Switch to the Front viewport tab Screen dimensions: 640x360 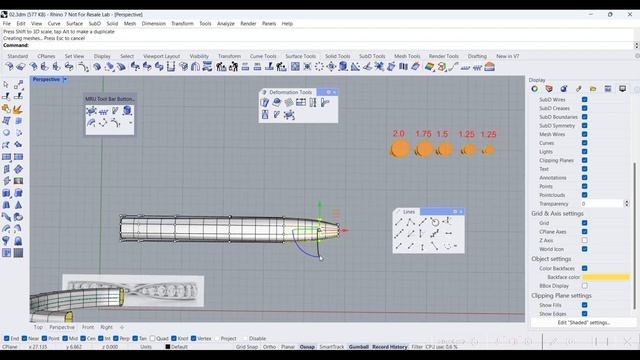[x=88, y=327]
